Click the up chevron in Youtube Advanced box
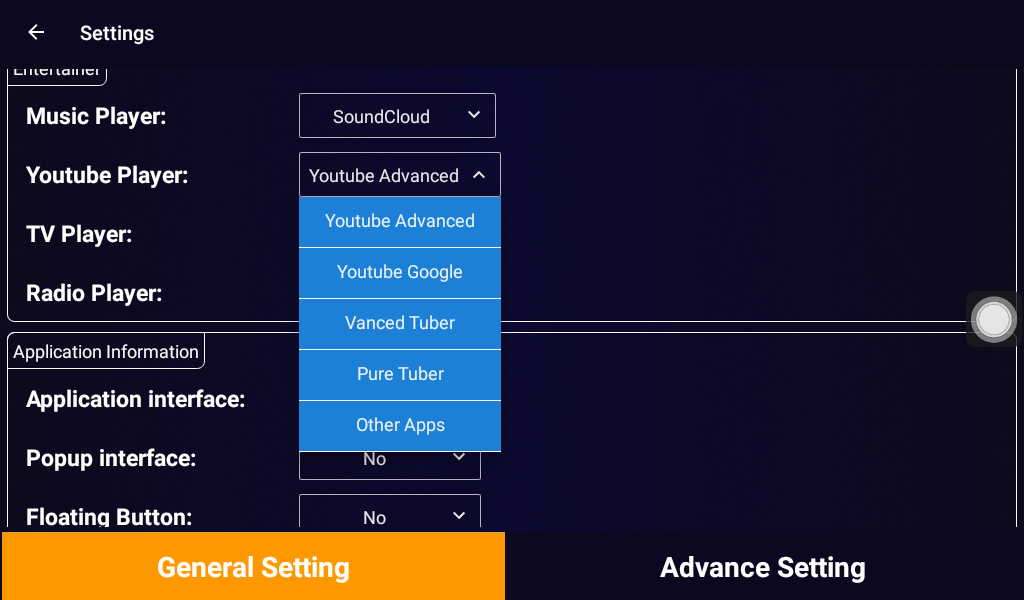The image size is (1024, 600). [479, 175]
